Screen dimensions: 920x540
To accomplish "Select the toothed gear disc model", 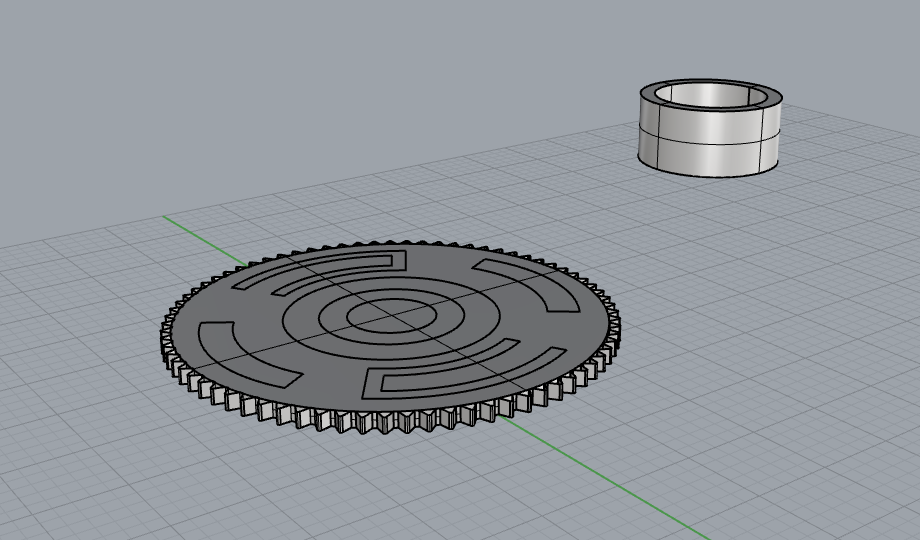I will click(x=390, y=337).
